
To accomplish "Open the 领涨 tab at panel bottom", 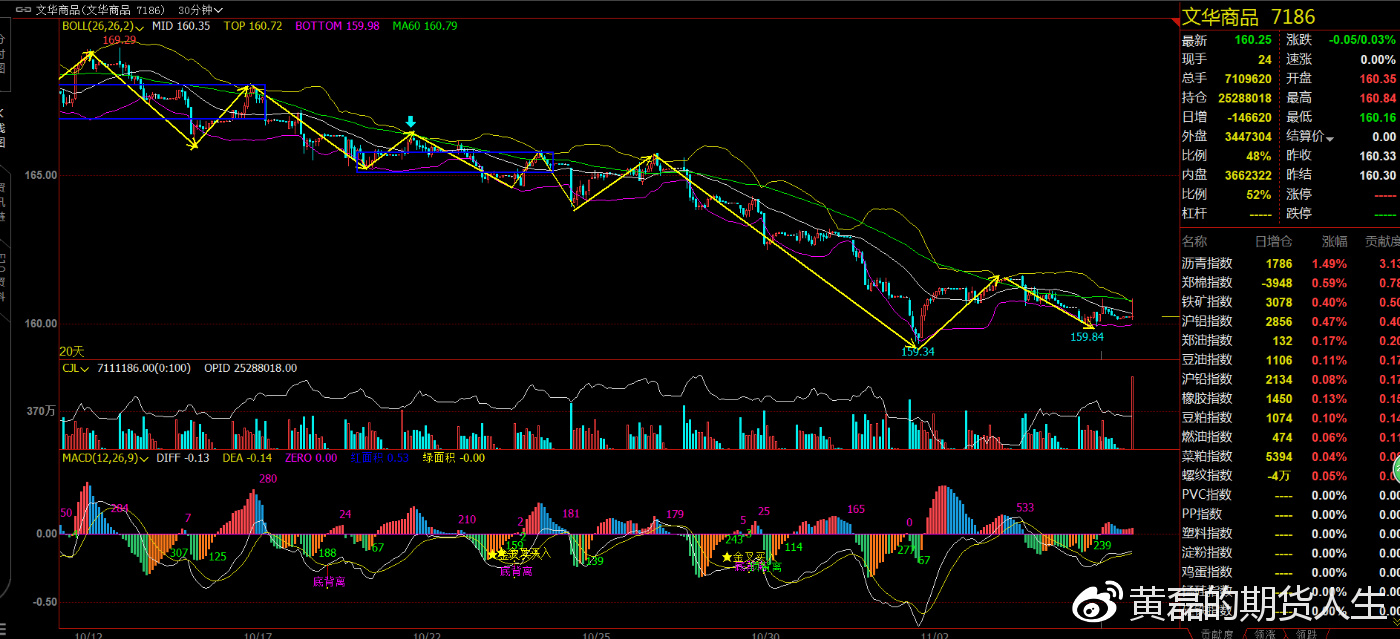I will click(x=1264, y=633).
